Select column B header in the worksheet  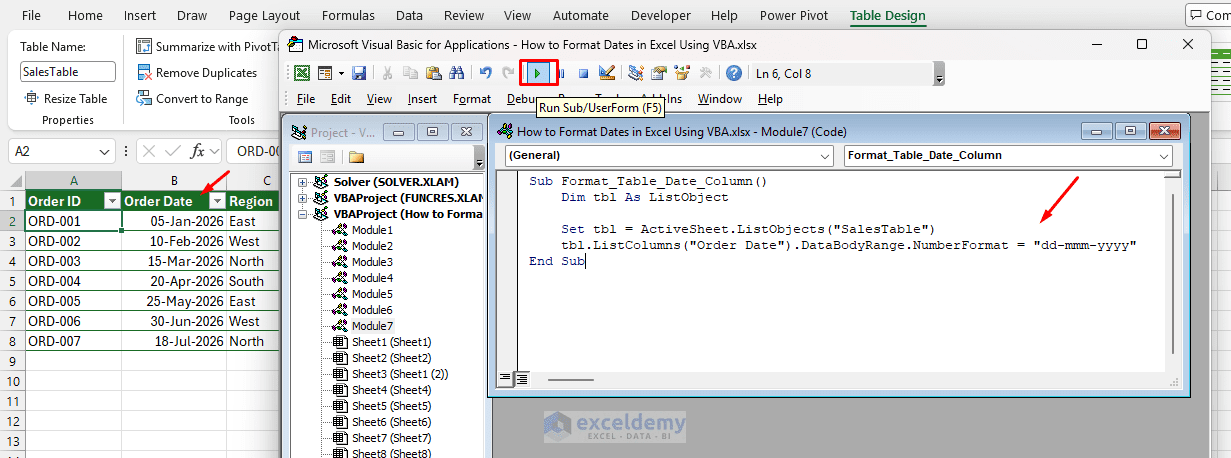coord(174,180)
